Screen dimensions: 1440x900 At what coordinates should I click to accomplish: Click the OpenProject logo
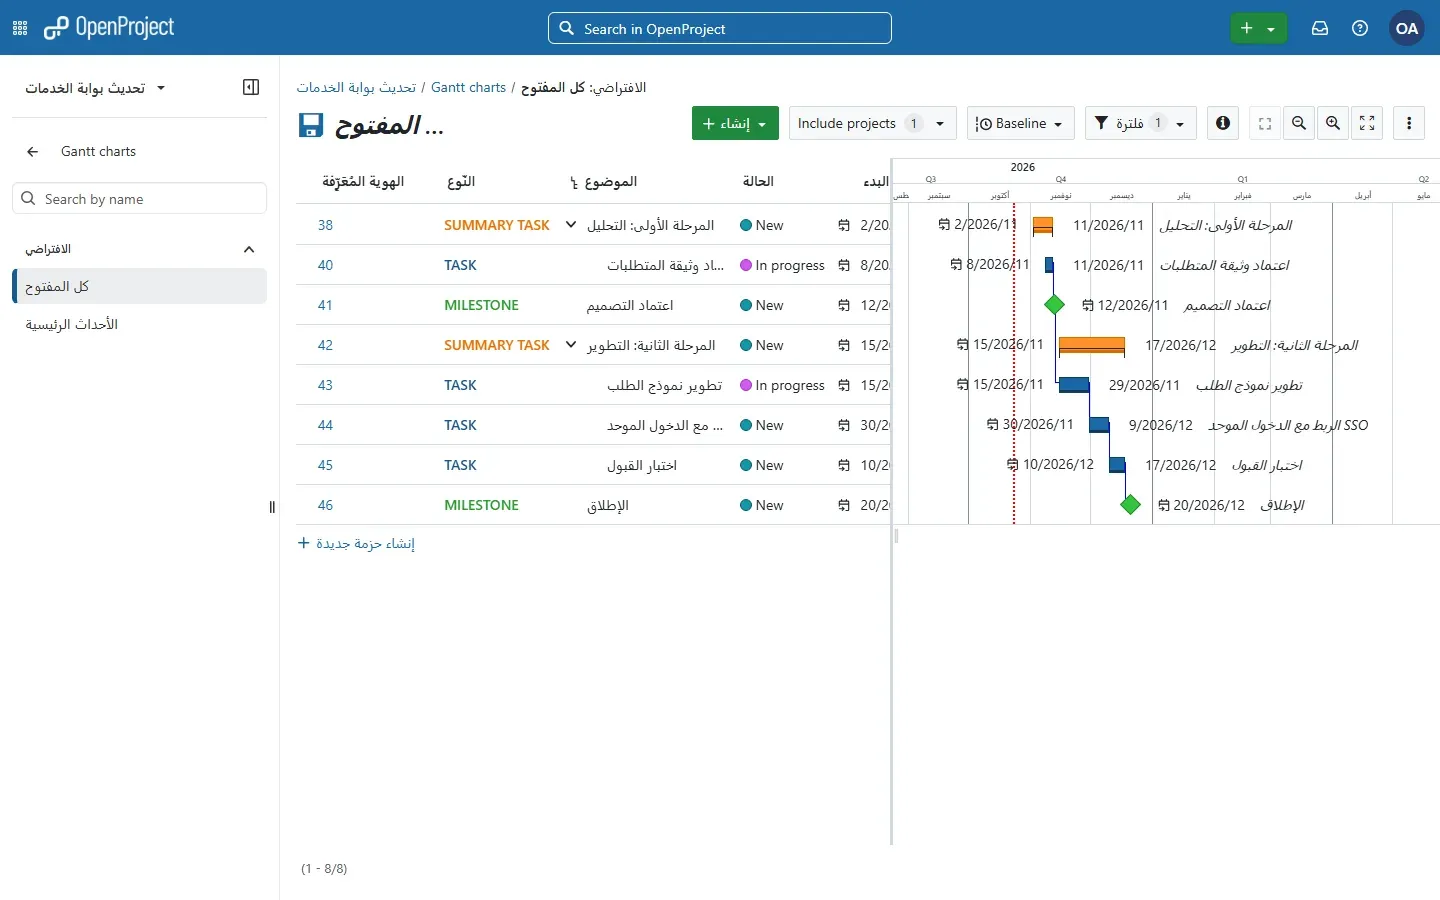[x=109, y=28]
